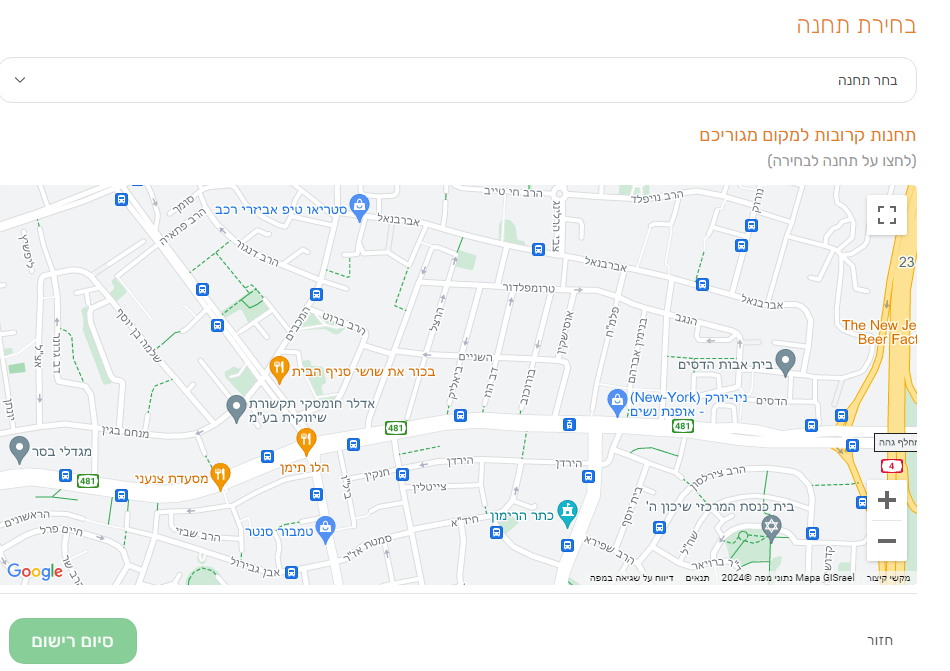
Task: Zoom out of the map
Action: (886, 541)
